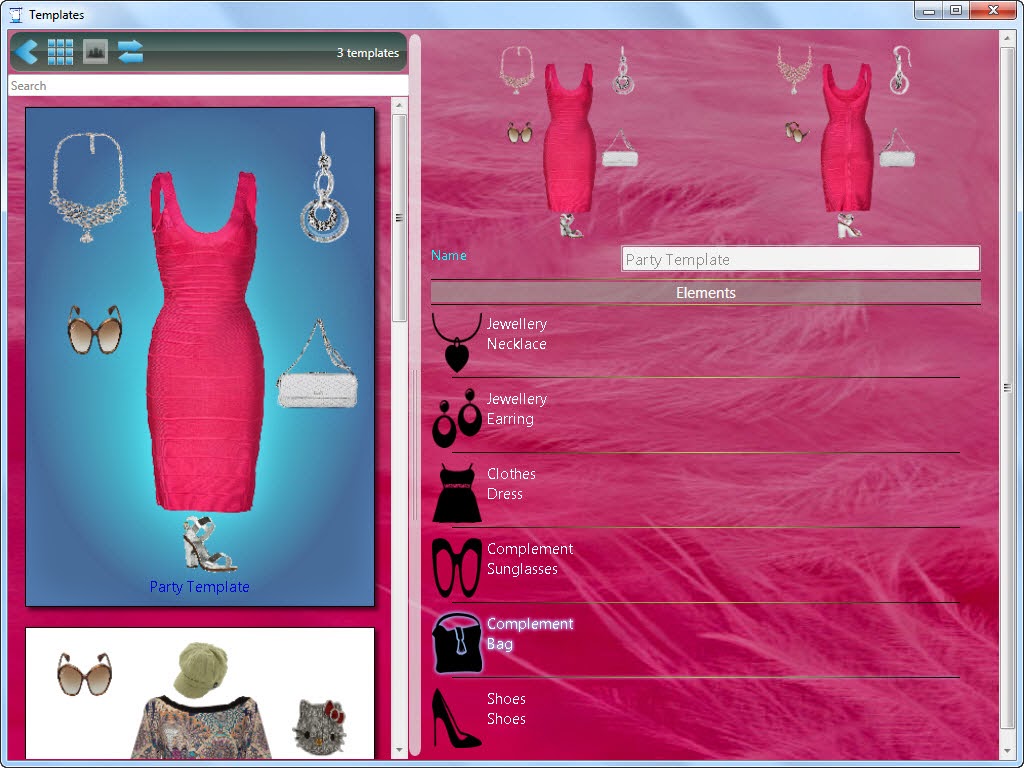This screenshot has width=1024, height=768.
Task: Select the dress silhouette icon under Elements
Action: point(456,490)
